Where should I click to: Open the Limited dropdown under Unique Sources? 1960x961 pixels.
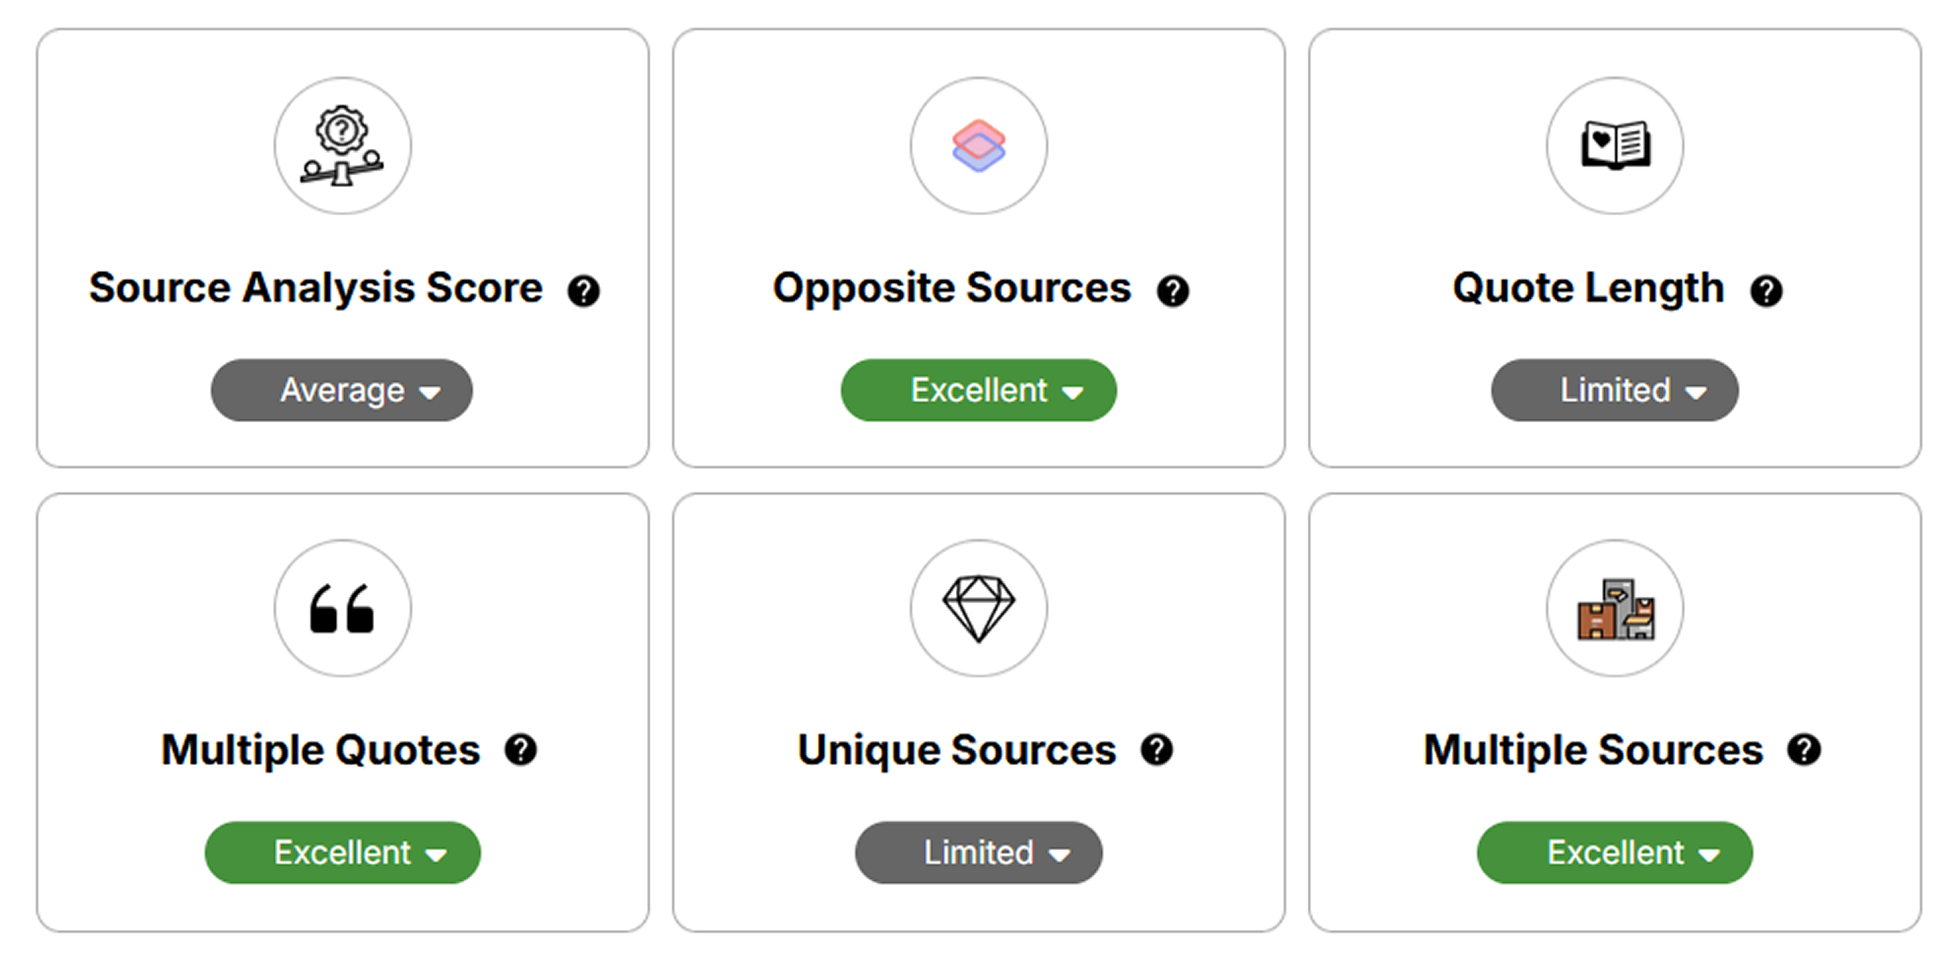[978, 853]
